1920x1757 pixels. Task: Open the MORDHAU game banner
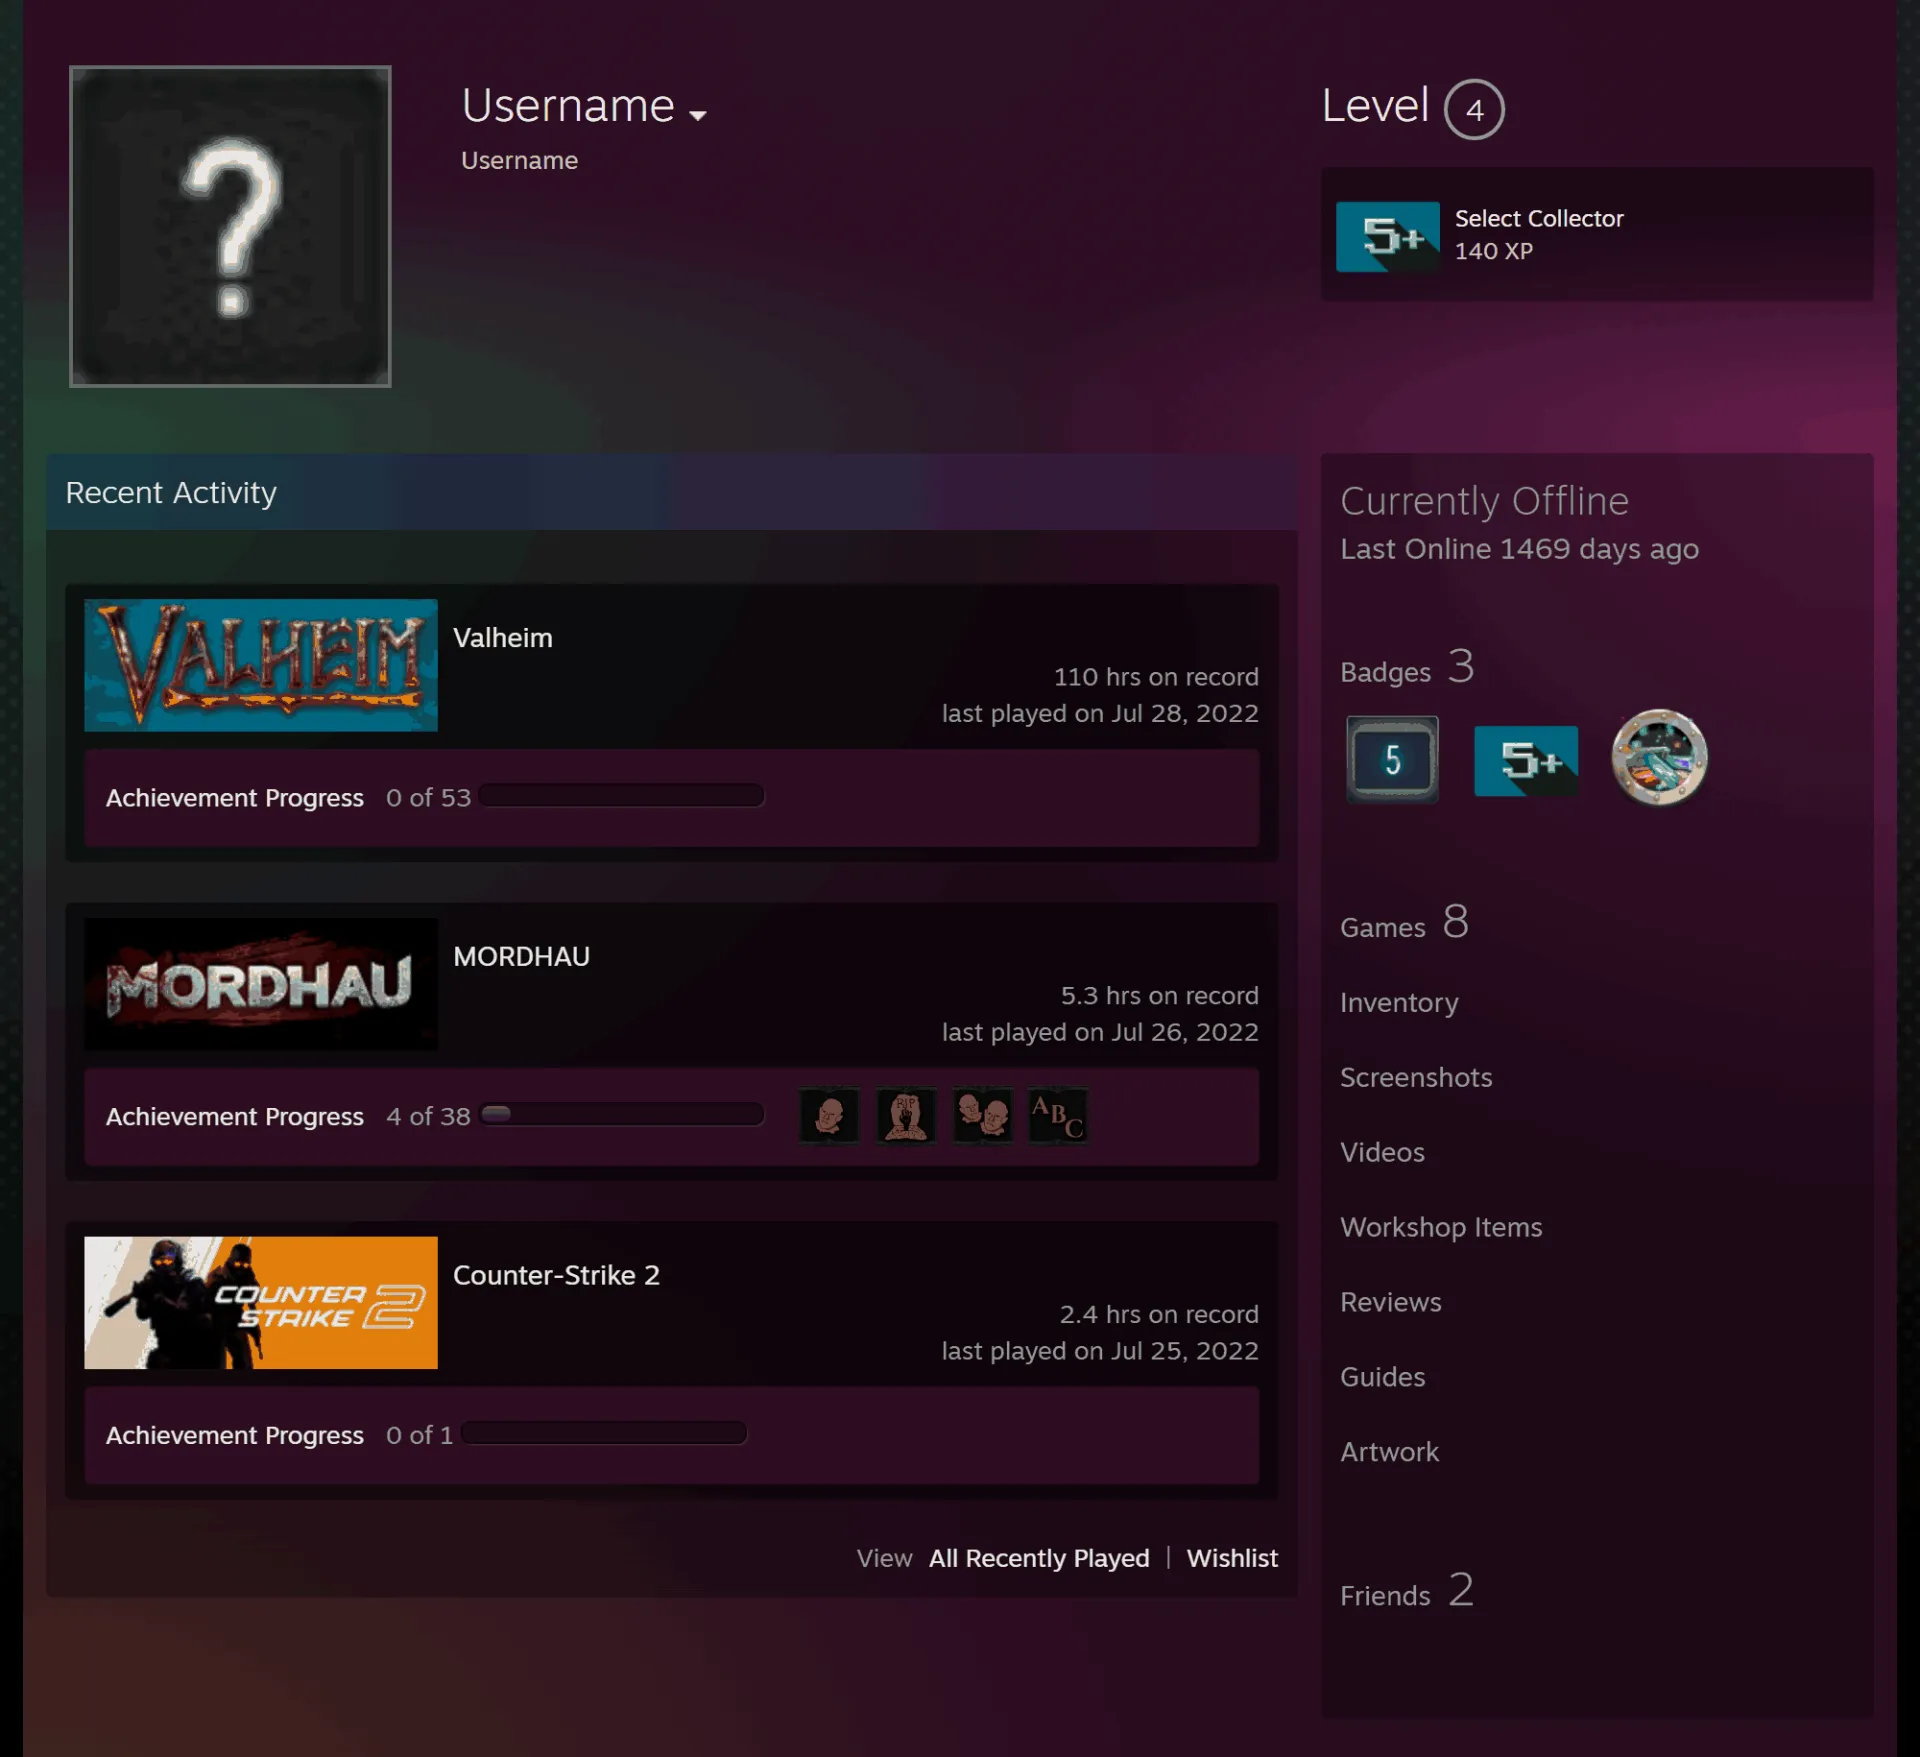(x=261, y=984)
